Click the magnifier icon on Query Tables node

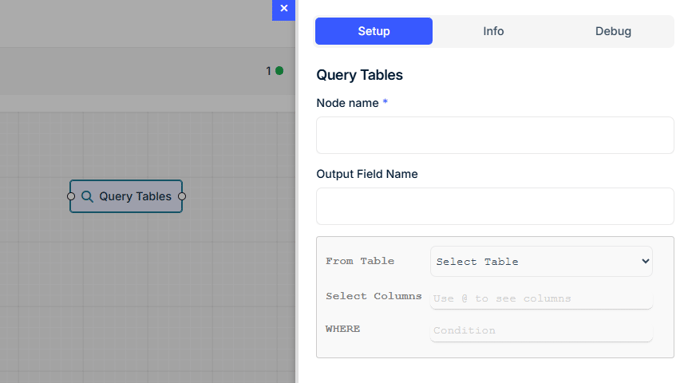(87, 197)
